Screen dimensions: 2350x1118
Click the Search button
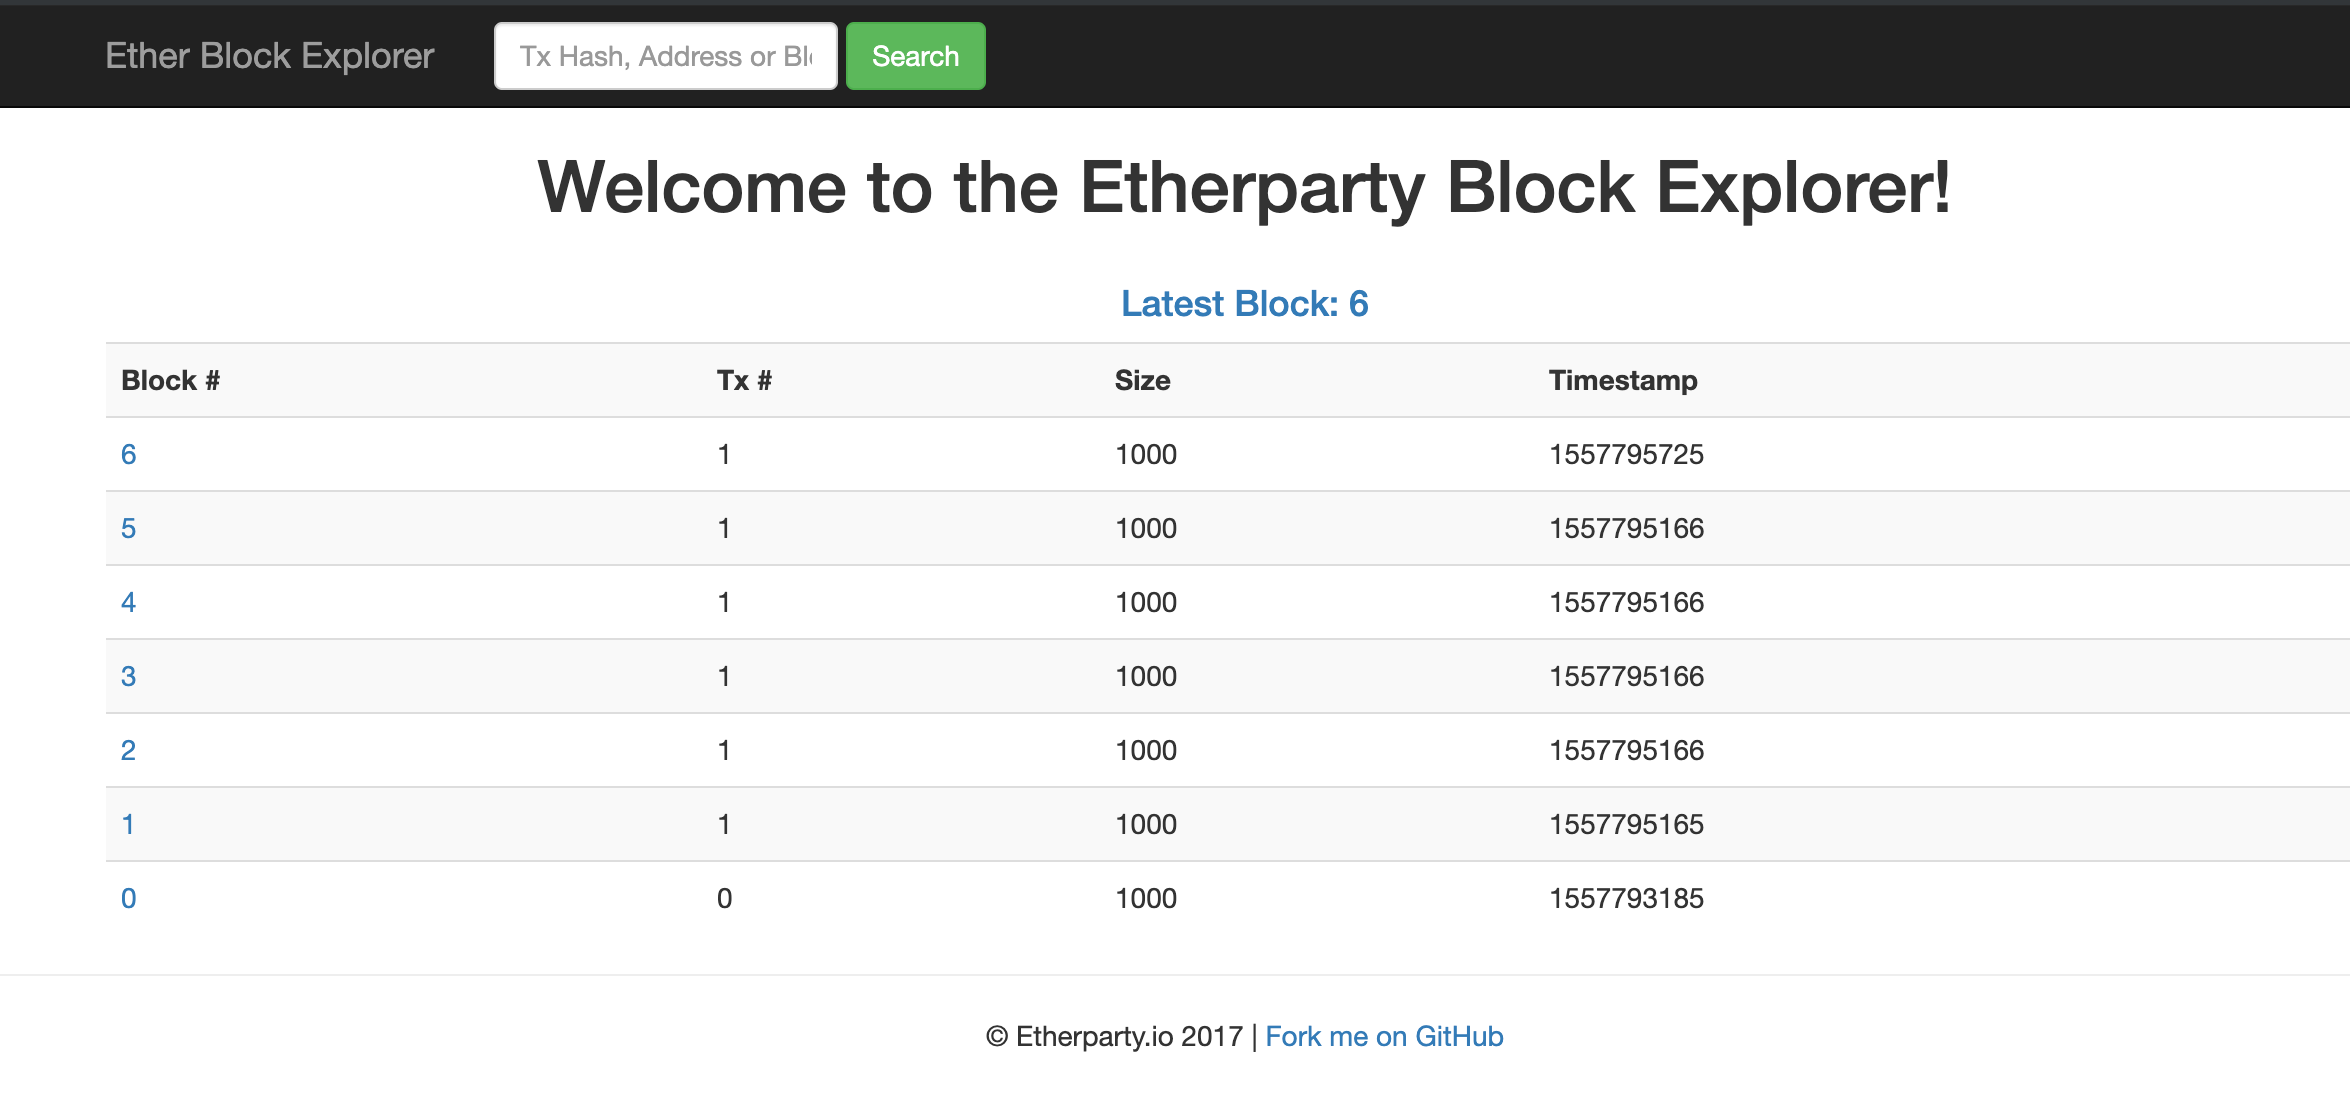coord(914,56)
